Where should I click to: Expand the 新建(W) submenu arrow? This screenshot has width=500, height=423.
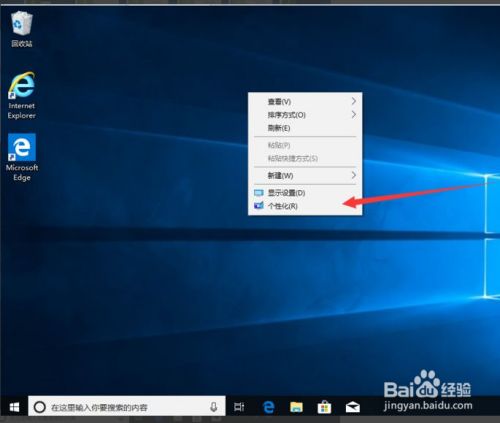[354, 175]
